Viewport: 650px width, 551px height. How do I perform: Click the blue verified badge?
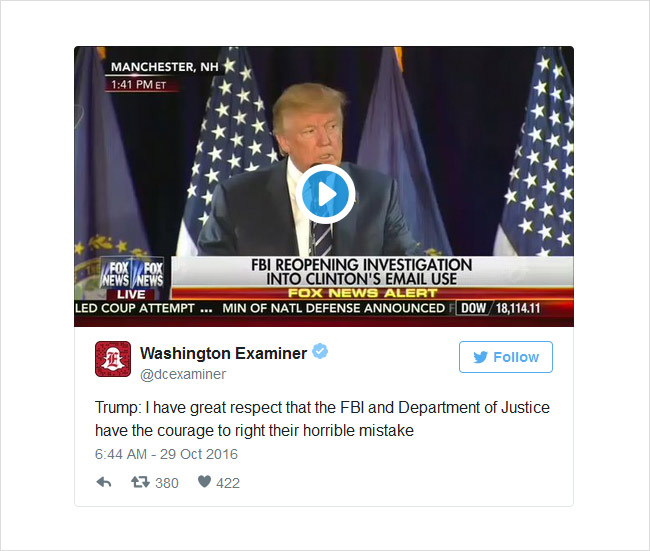point(320,351)
